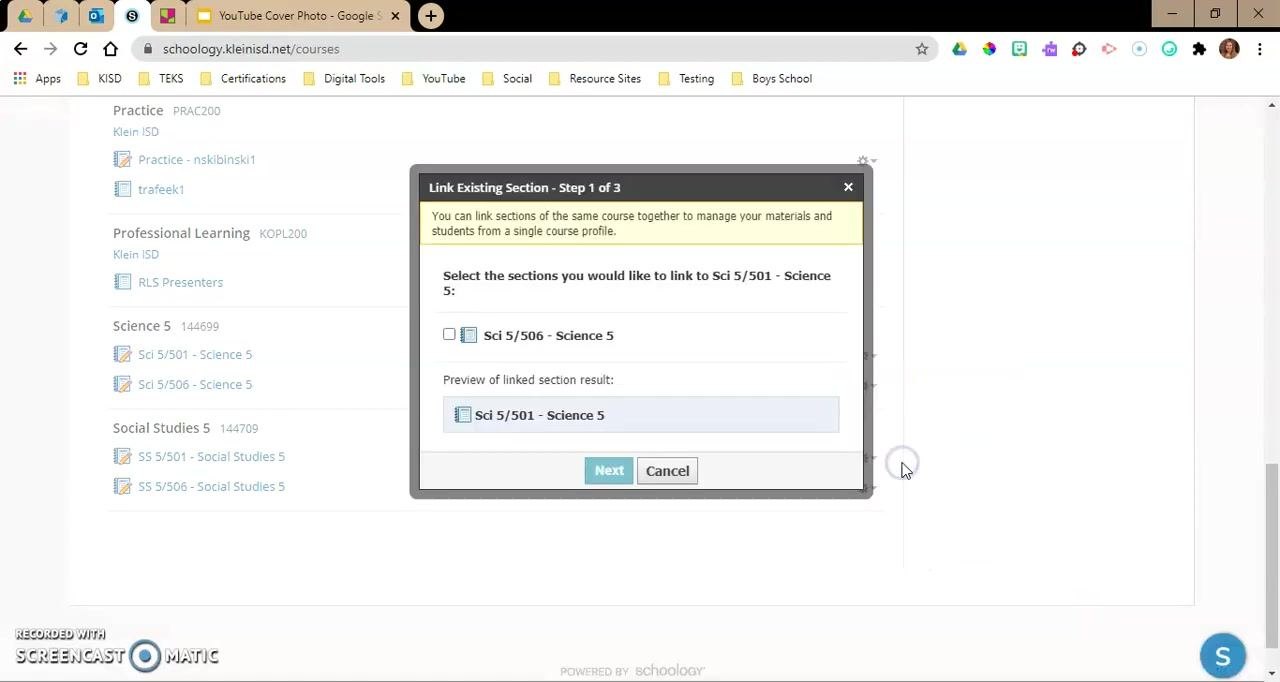Image resolution: width=1280 pixels, height=682 pixels.
Task: Open the Testing bookmarks folder
Action: 686,78
